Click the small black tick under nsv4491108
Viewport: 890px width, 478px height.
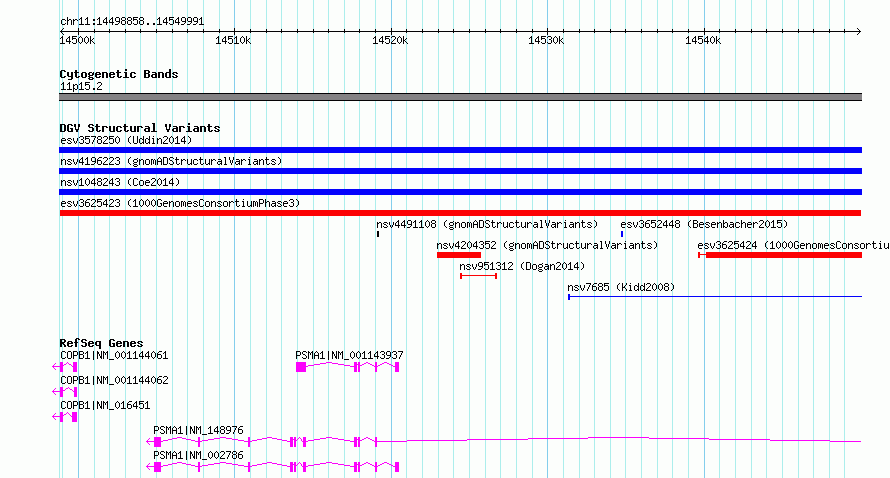pyautogui.click(x=378, y=234)
